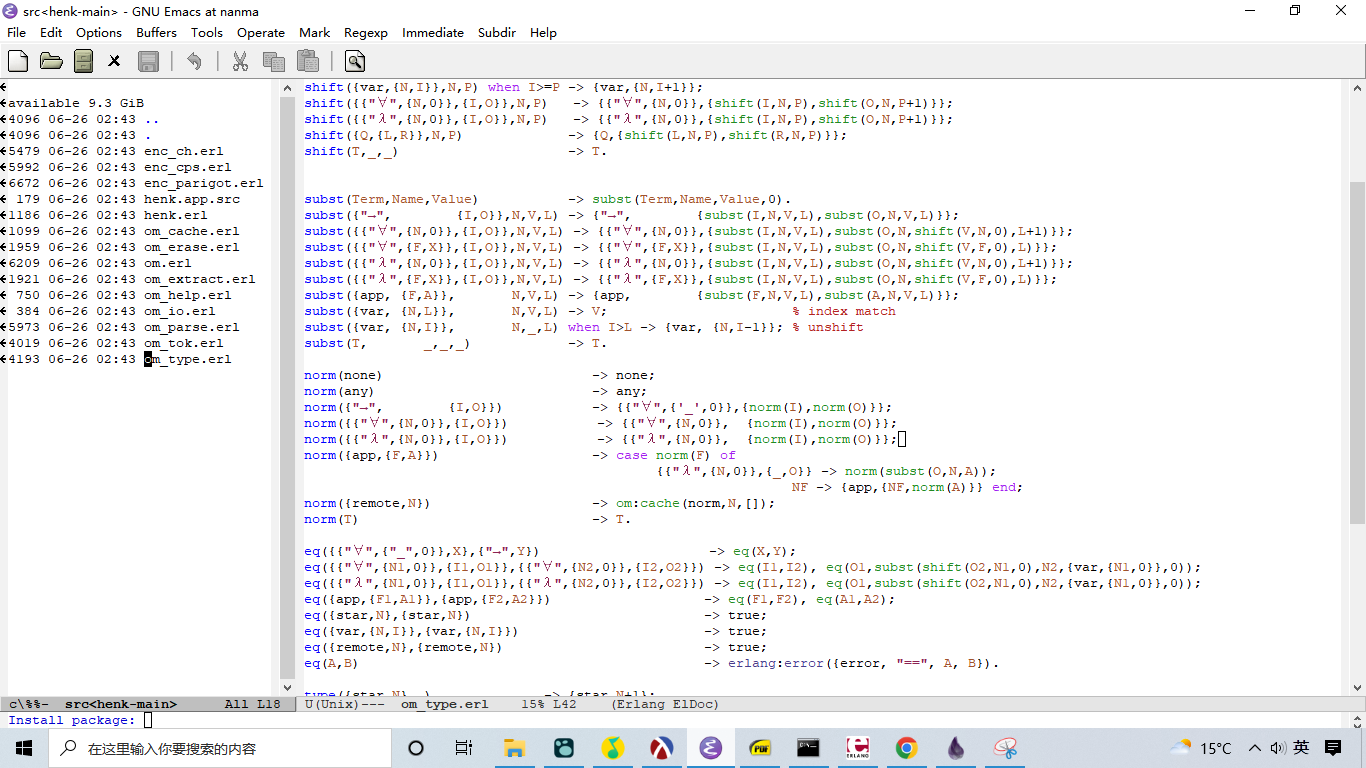Image resolution: width=1366 pixels, height=768 pixels.
Task: Click the search magnifier toolbar icon
Action: pyautogui.click(x=355, y=62)
